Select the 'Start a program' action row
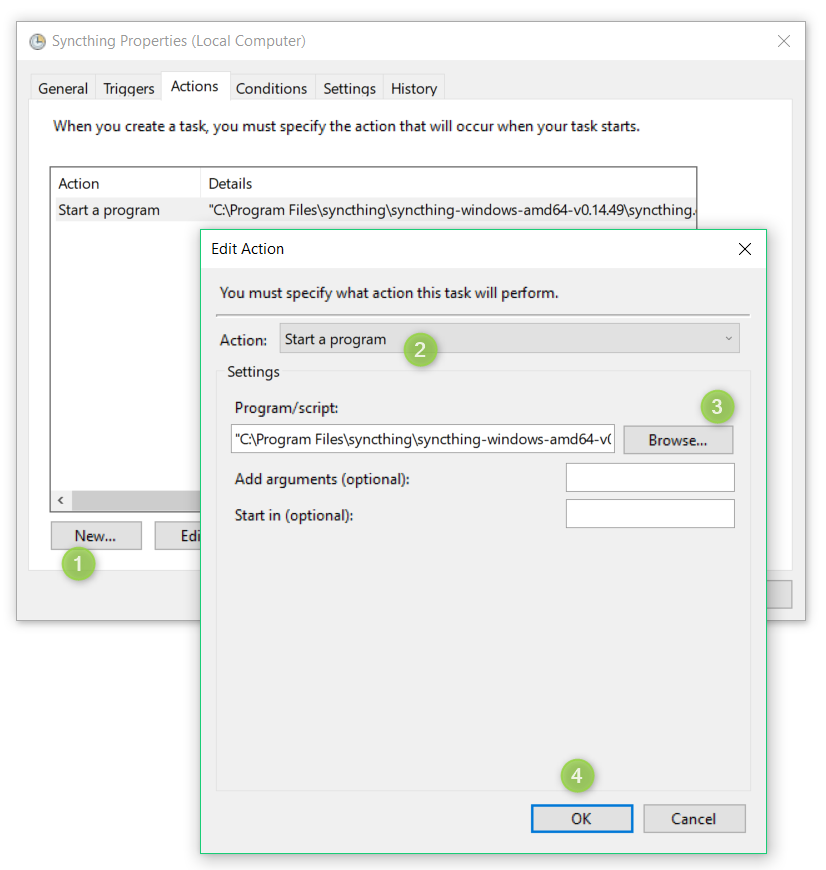This screenshot has width=826, height=870. click(375, 210)
